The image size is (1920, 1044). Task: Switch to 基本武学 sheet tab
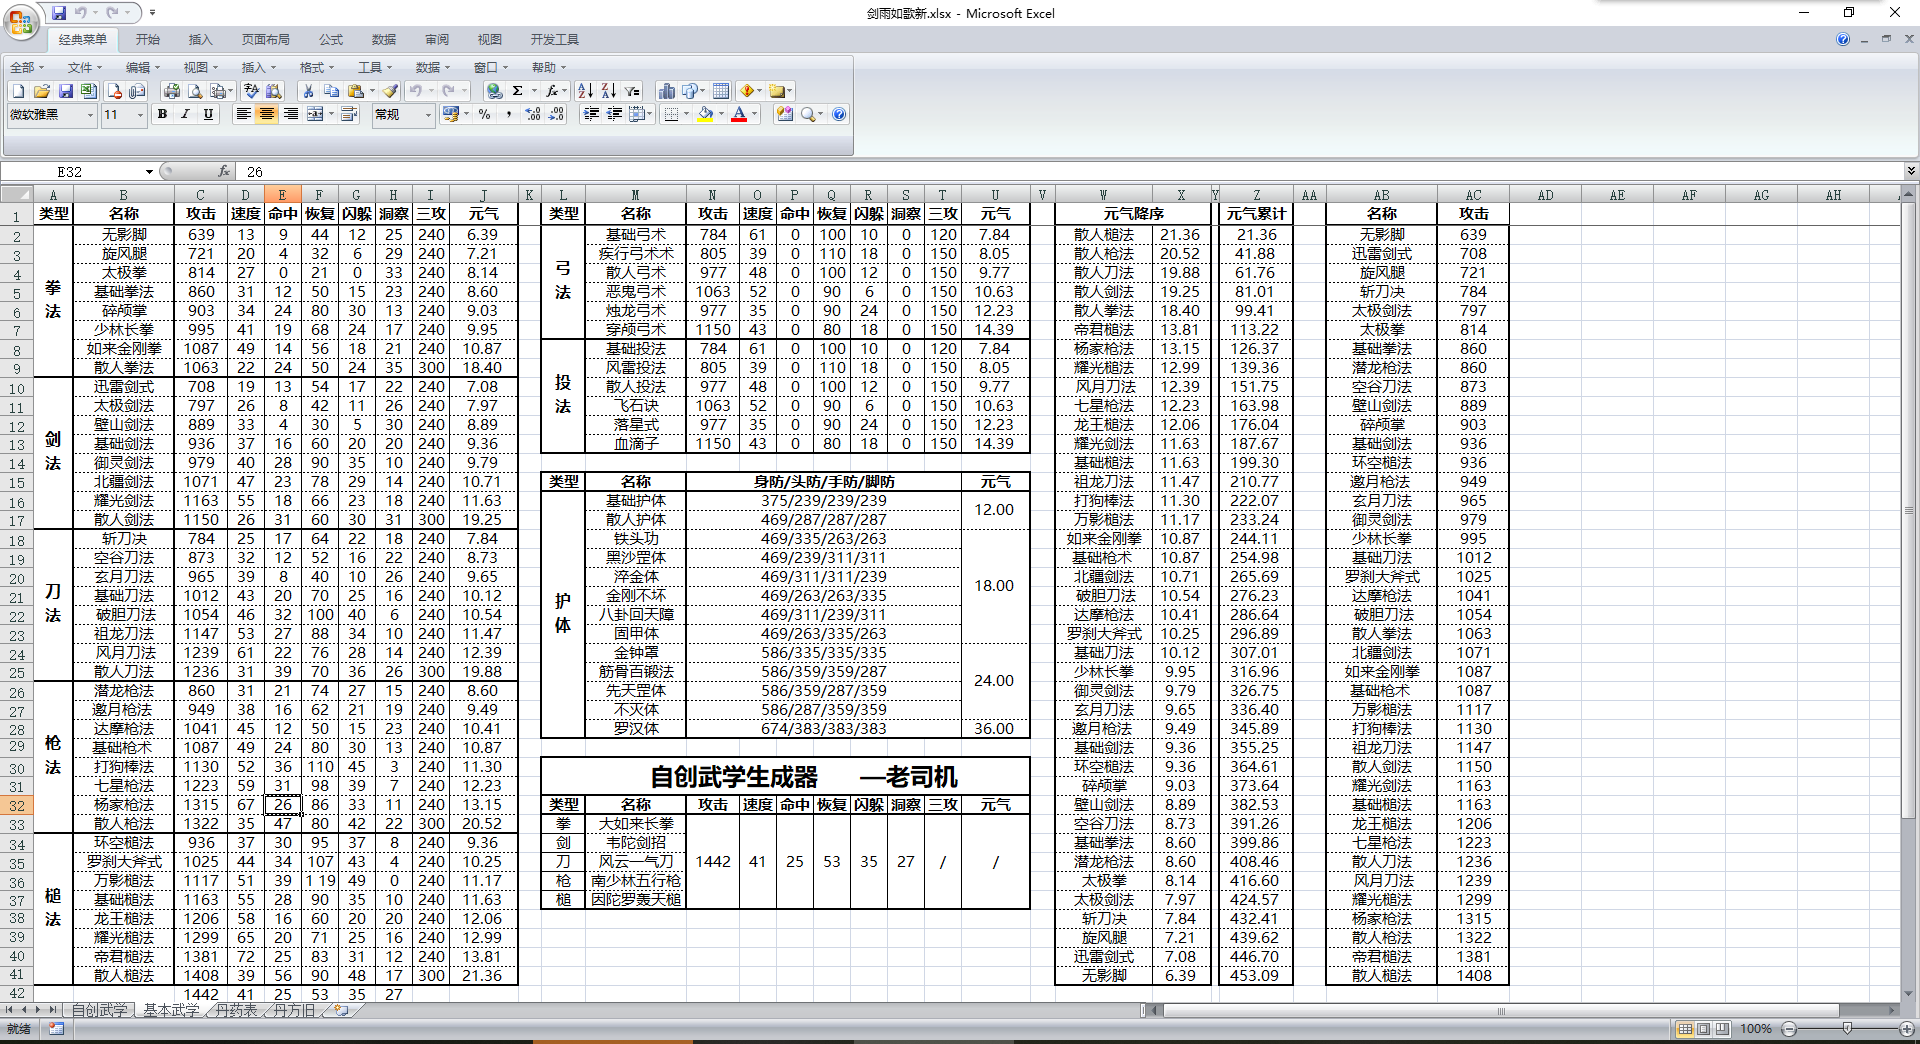coord(170,1010)
